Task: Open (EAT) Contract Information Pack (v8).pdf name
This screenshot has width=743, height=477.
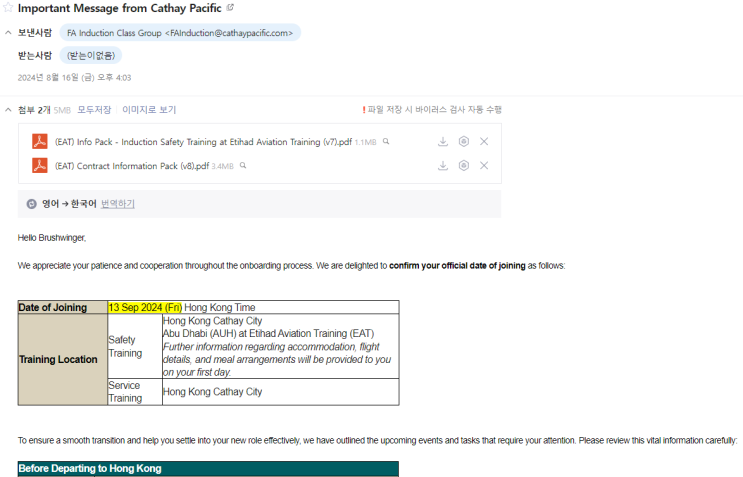Action: [132, 166]
